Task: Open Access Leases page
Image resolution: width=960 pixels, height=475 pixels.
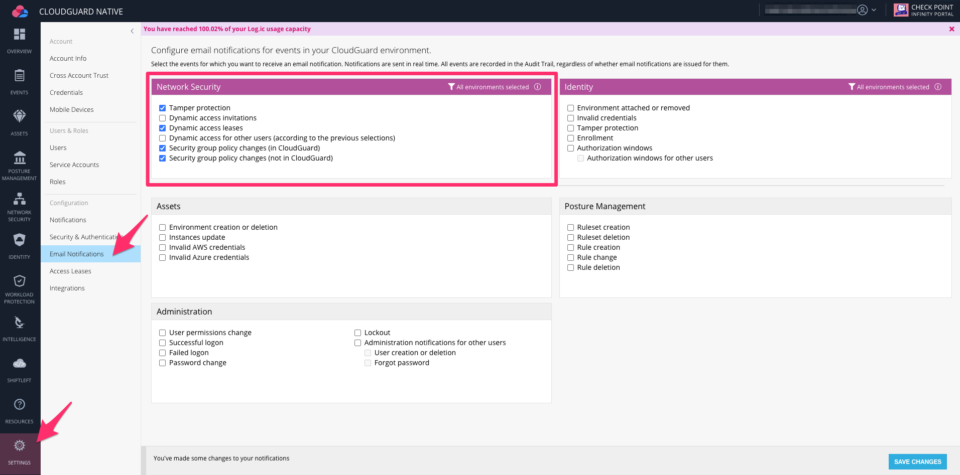Action: pyautogui.click(x=70, y=271)
